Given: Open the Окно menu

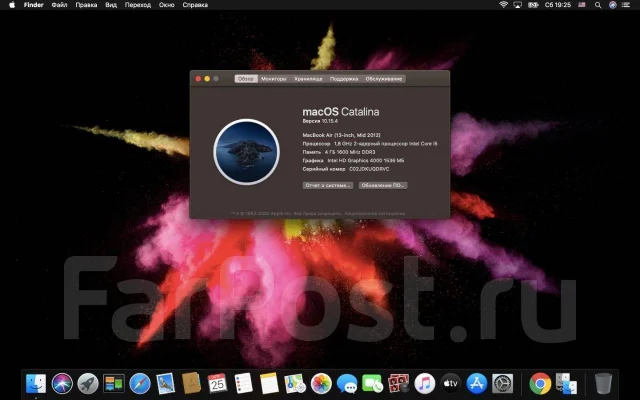Looking at the screenshot, I should pos(167,5).
